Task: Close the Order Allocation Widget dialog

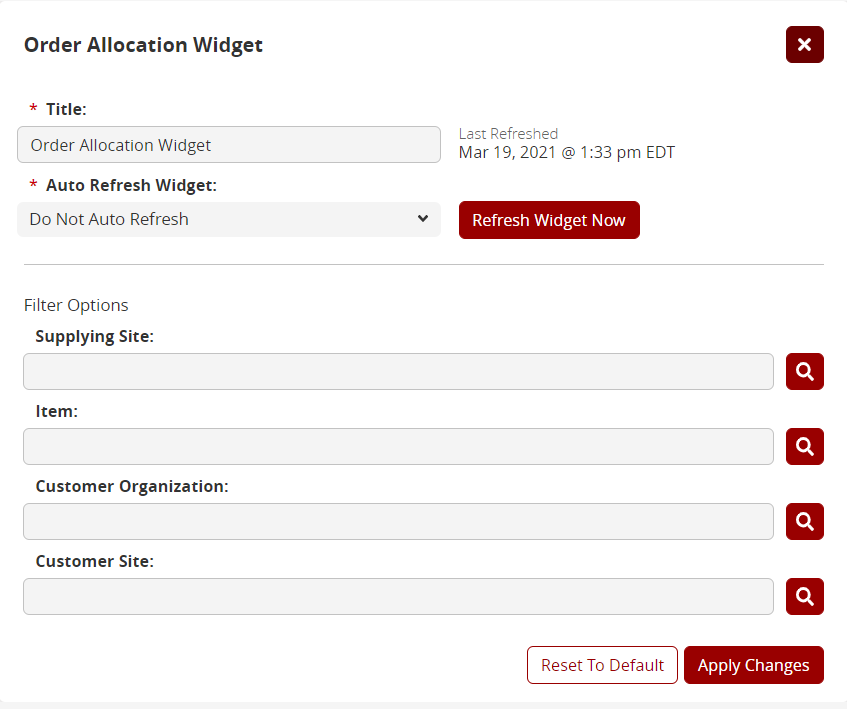Action: click(x=804, y=45)
